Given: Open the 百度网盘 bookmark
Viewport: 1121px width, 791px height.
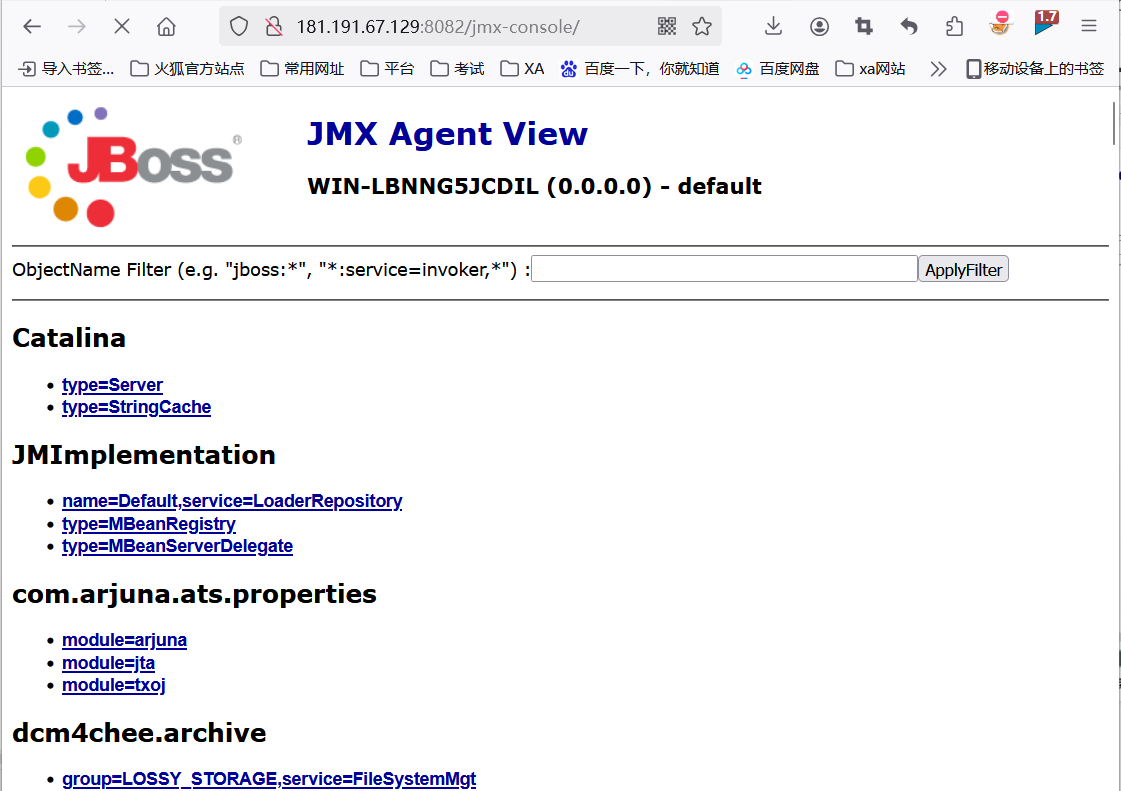Looking at the screenshot, I should 778,69.
